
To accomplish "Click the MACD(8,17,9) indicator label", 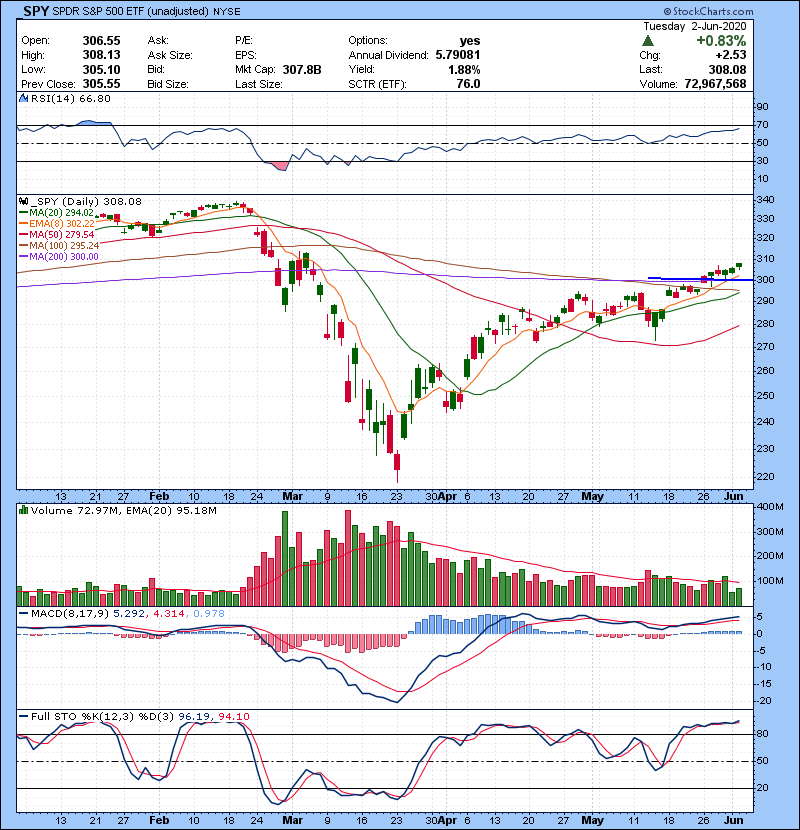I will pyautogui.click(x=70, y=614).
